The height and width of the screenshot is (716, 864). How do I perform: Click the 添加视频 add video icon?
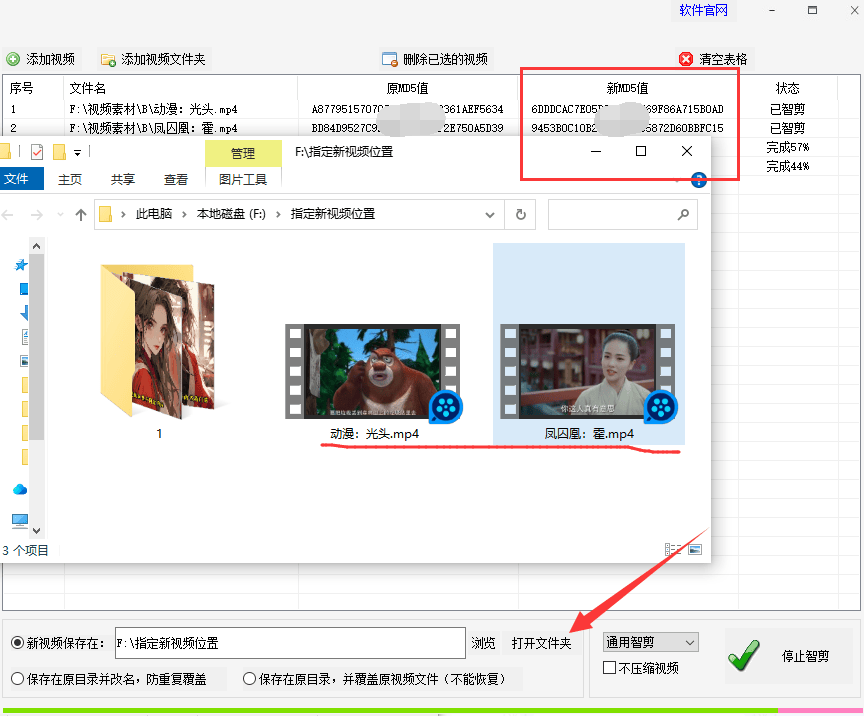point(13,59)
